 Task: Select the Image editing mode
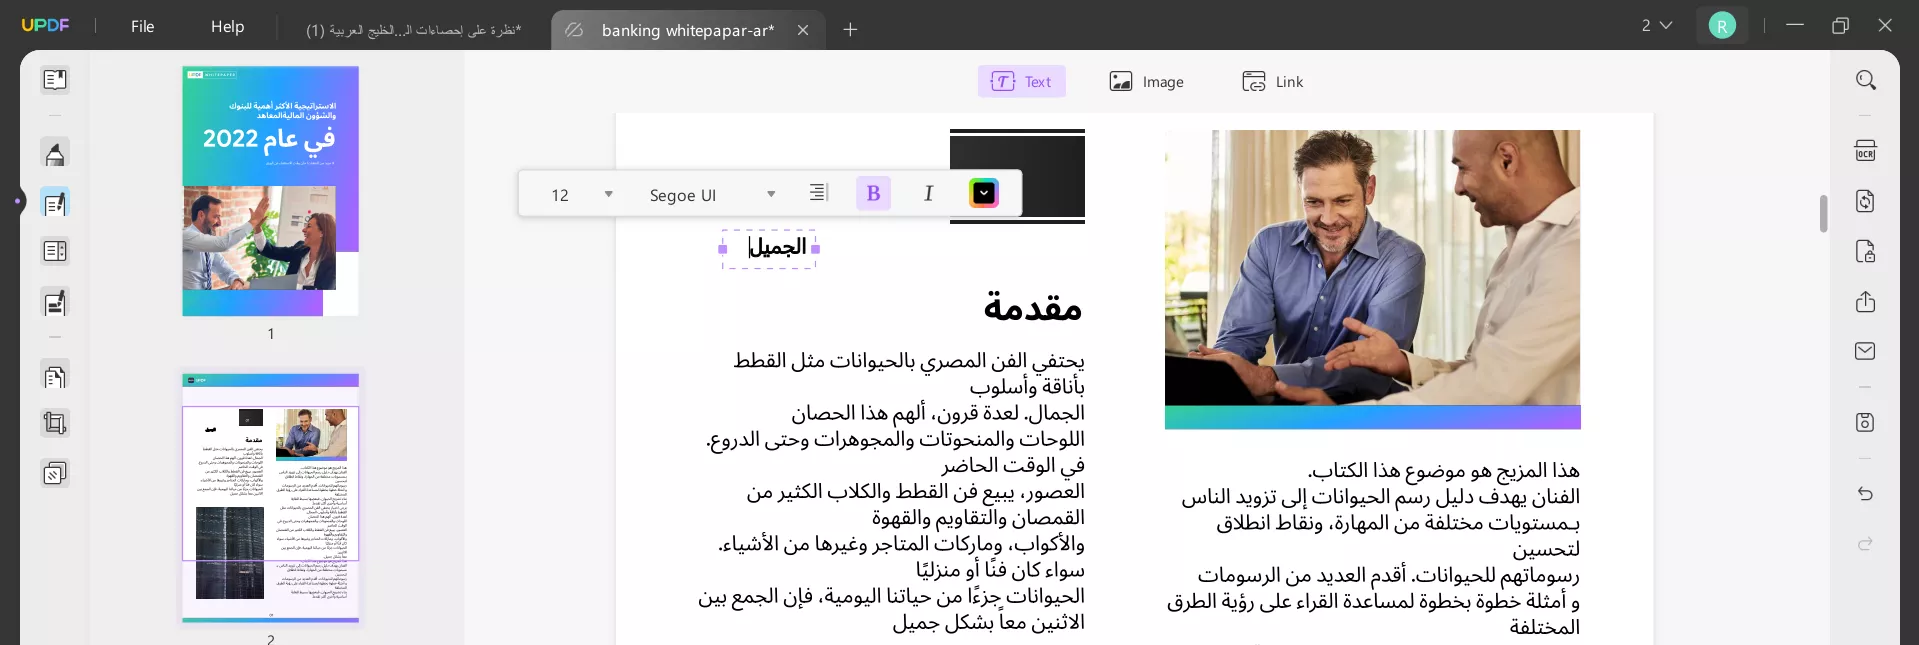[x=1146, y=82]
